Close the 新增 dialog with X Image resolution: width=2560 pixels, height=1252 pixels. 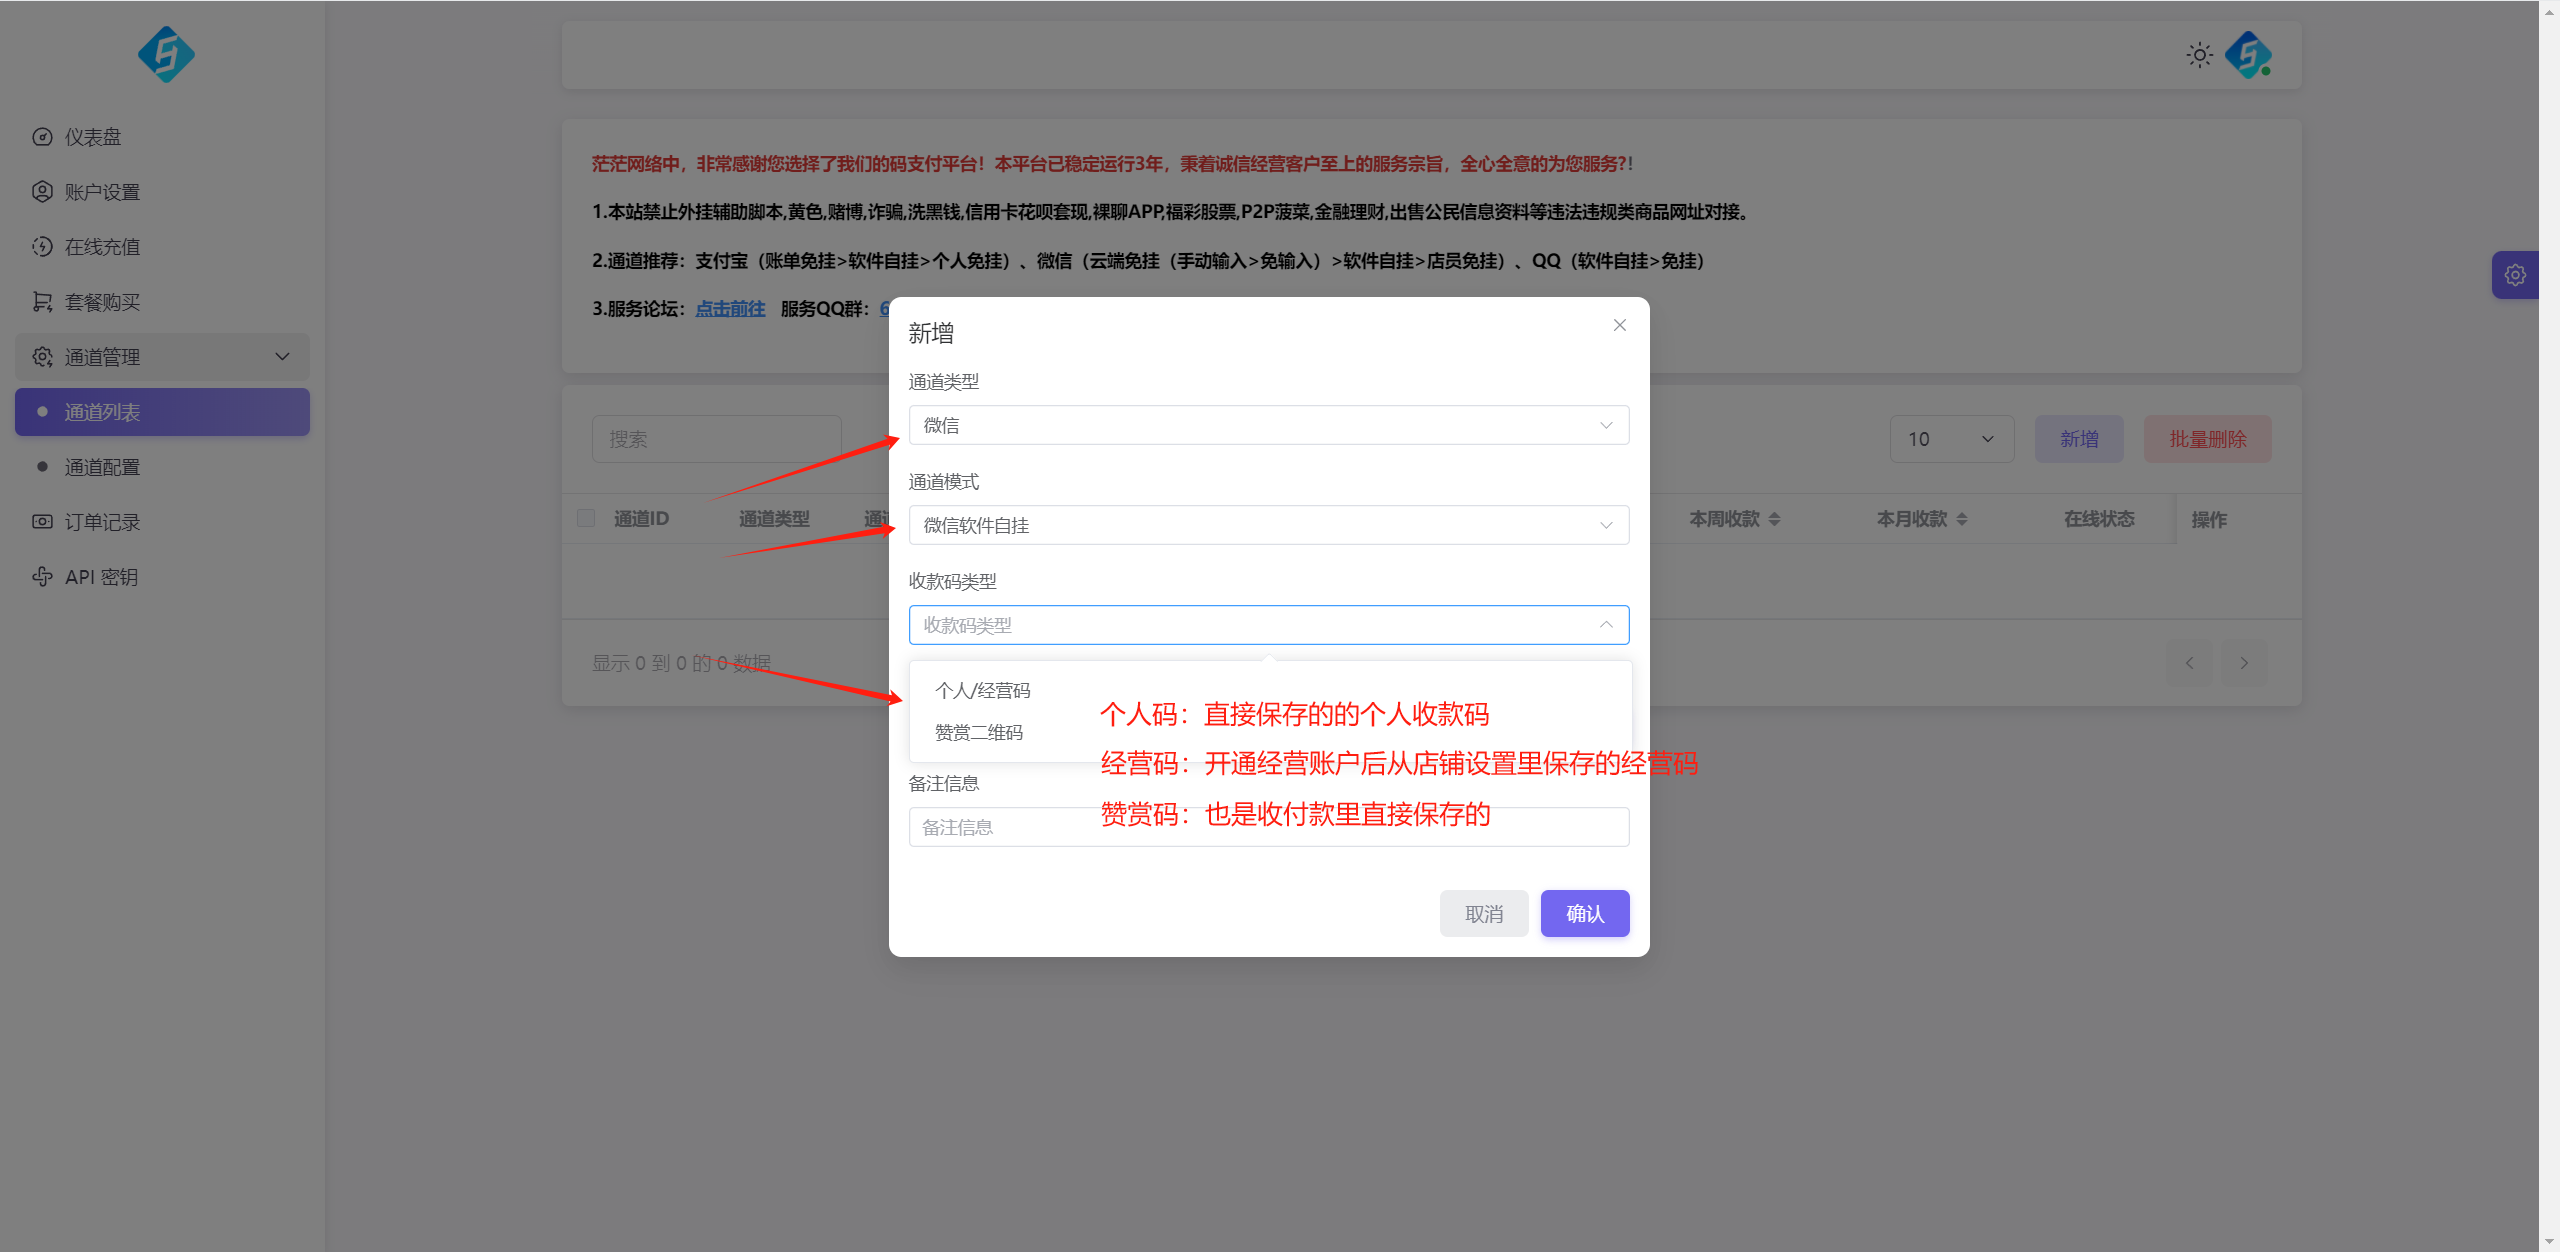pos(1620,325)
